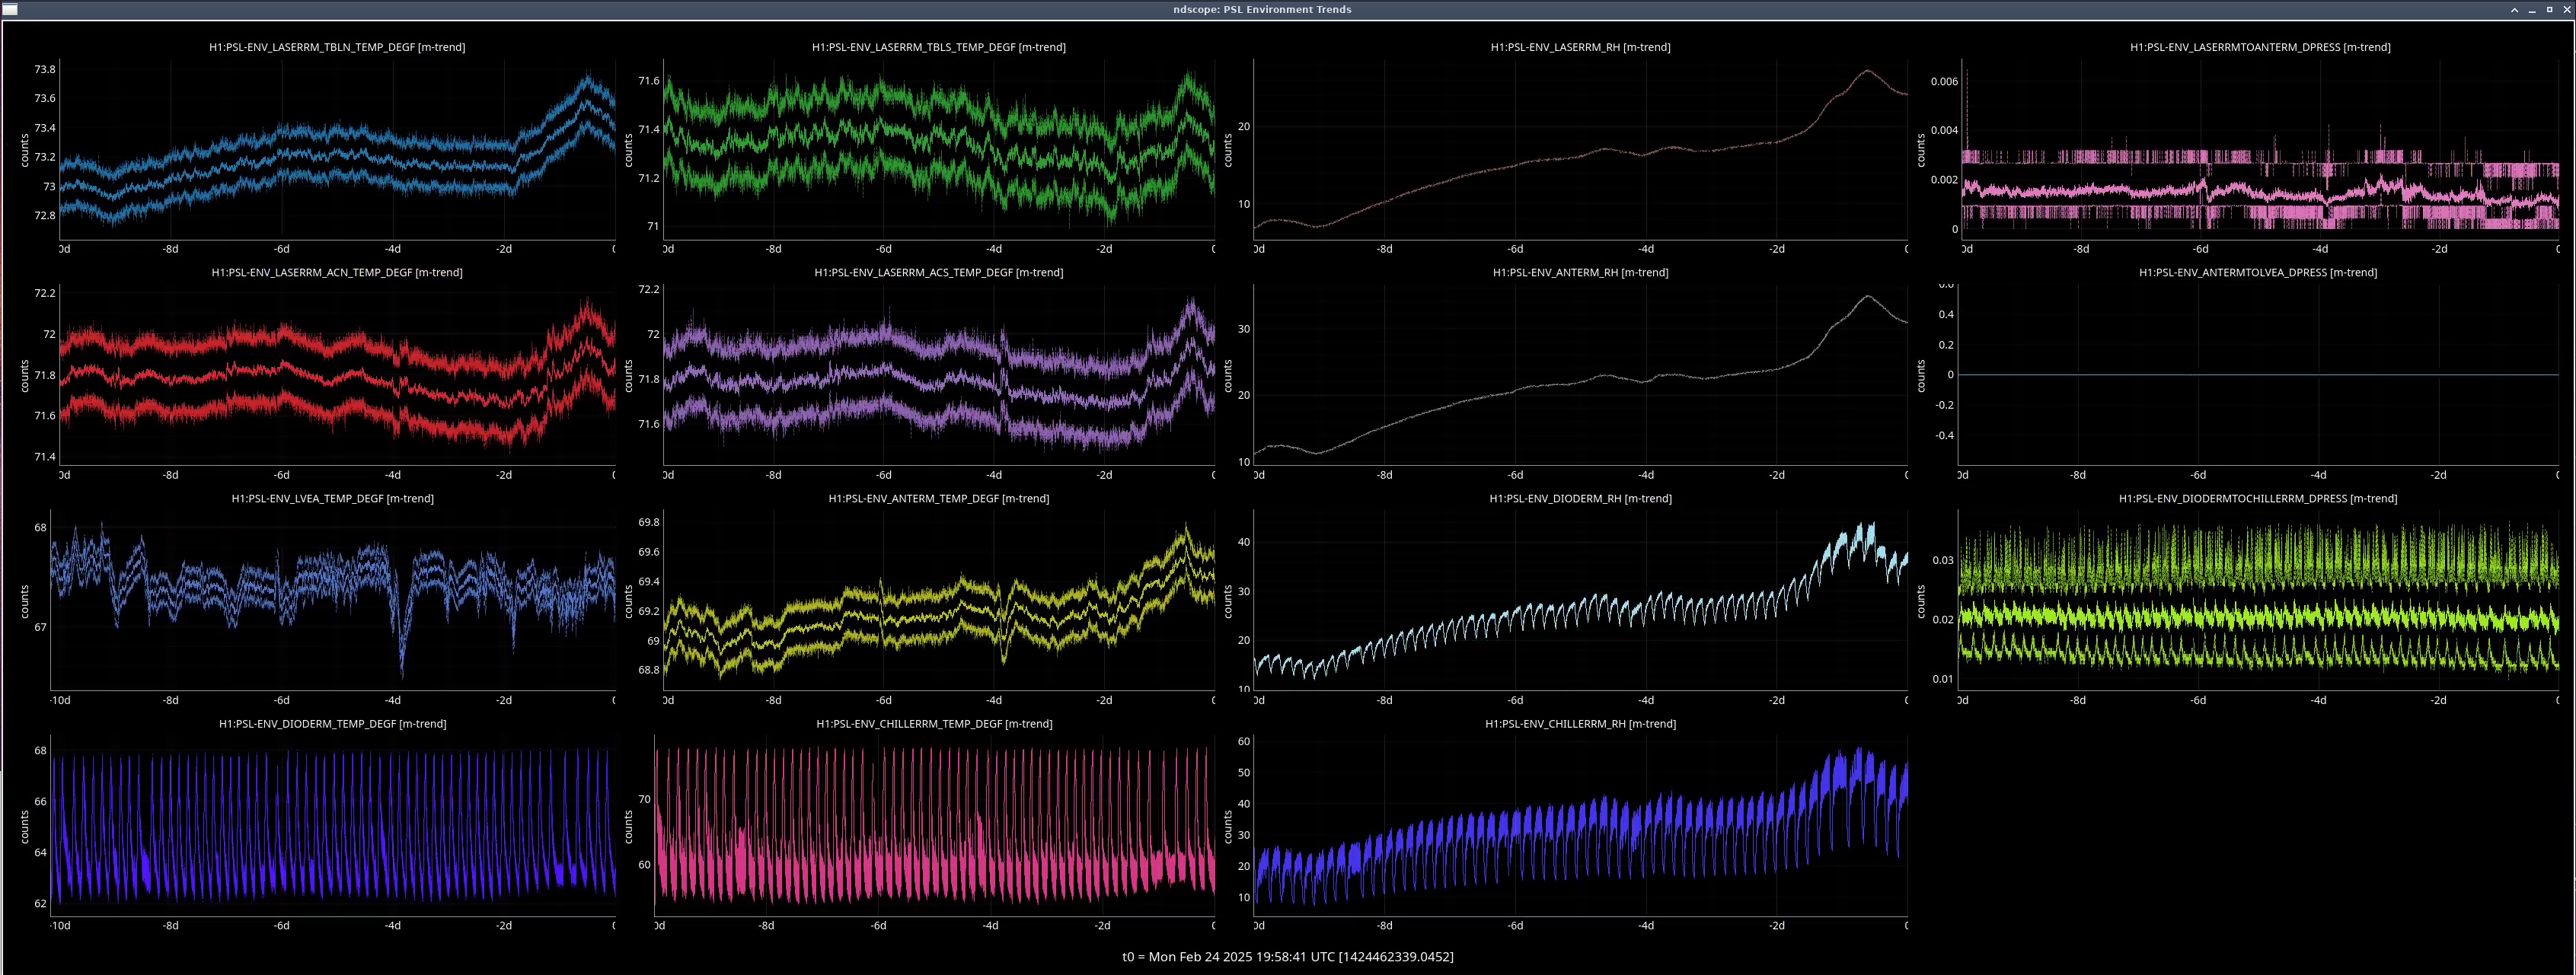
Task: Click the 'ndscope: PSL Environment Trends' window title
Action: [1262, 9]
